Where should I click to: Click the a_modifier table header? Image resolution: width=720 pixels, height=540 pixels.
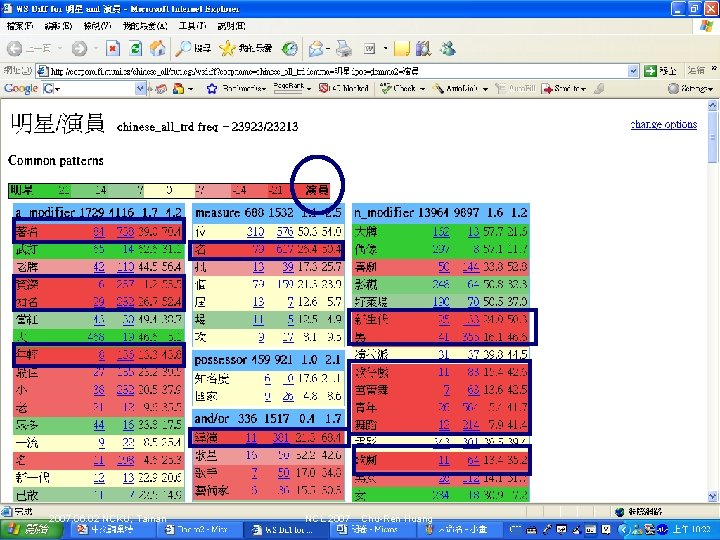99,213
